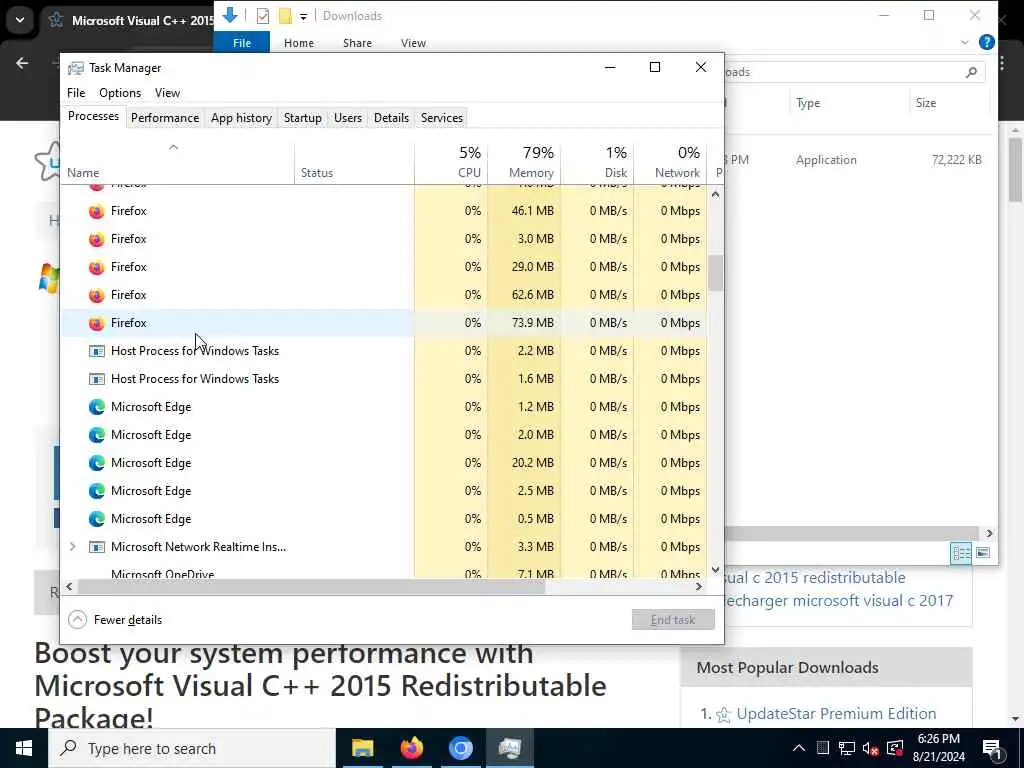Click the Microsoft Network Realtime Inspection icon
The width and height of the screenshot is (1024, 768).
click(97, 547)
